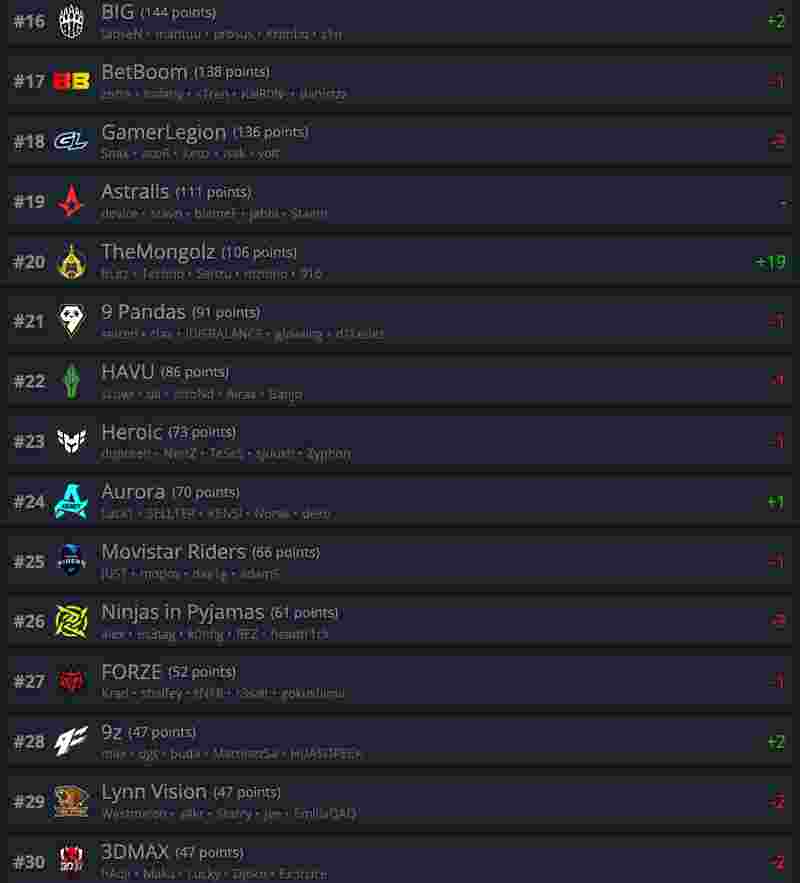
Task: Click the +19 rank change for TheMongolz
Action: click(x=770, y=262)
